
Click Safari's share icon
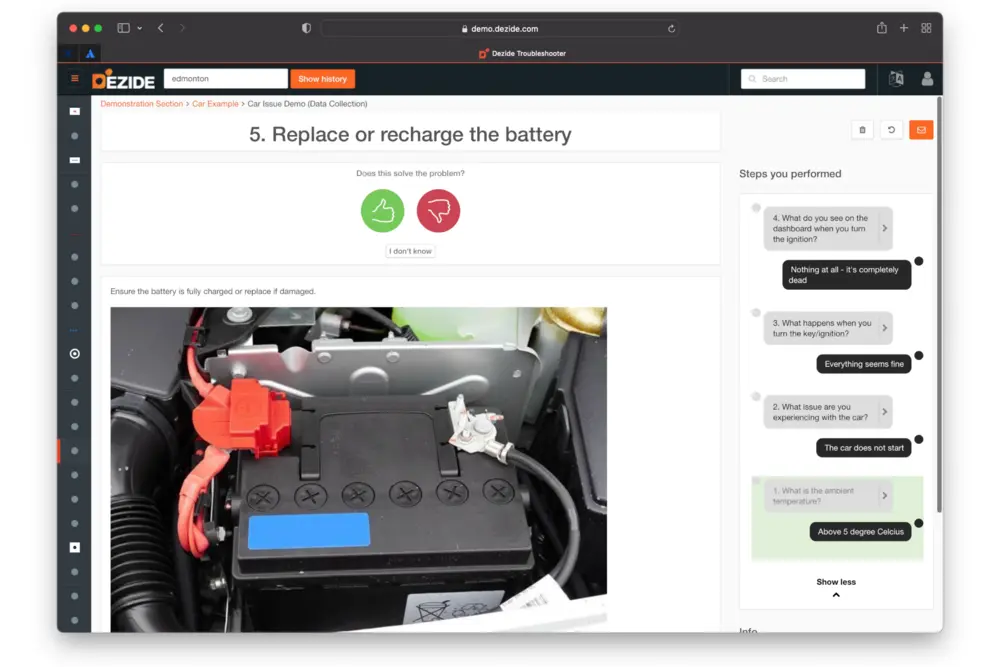(881, 28)
